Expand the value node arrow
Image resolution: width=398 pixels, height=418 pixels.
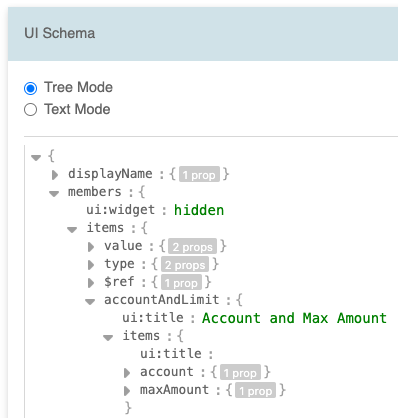[91, 247]
